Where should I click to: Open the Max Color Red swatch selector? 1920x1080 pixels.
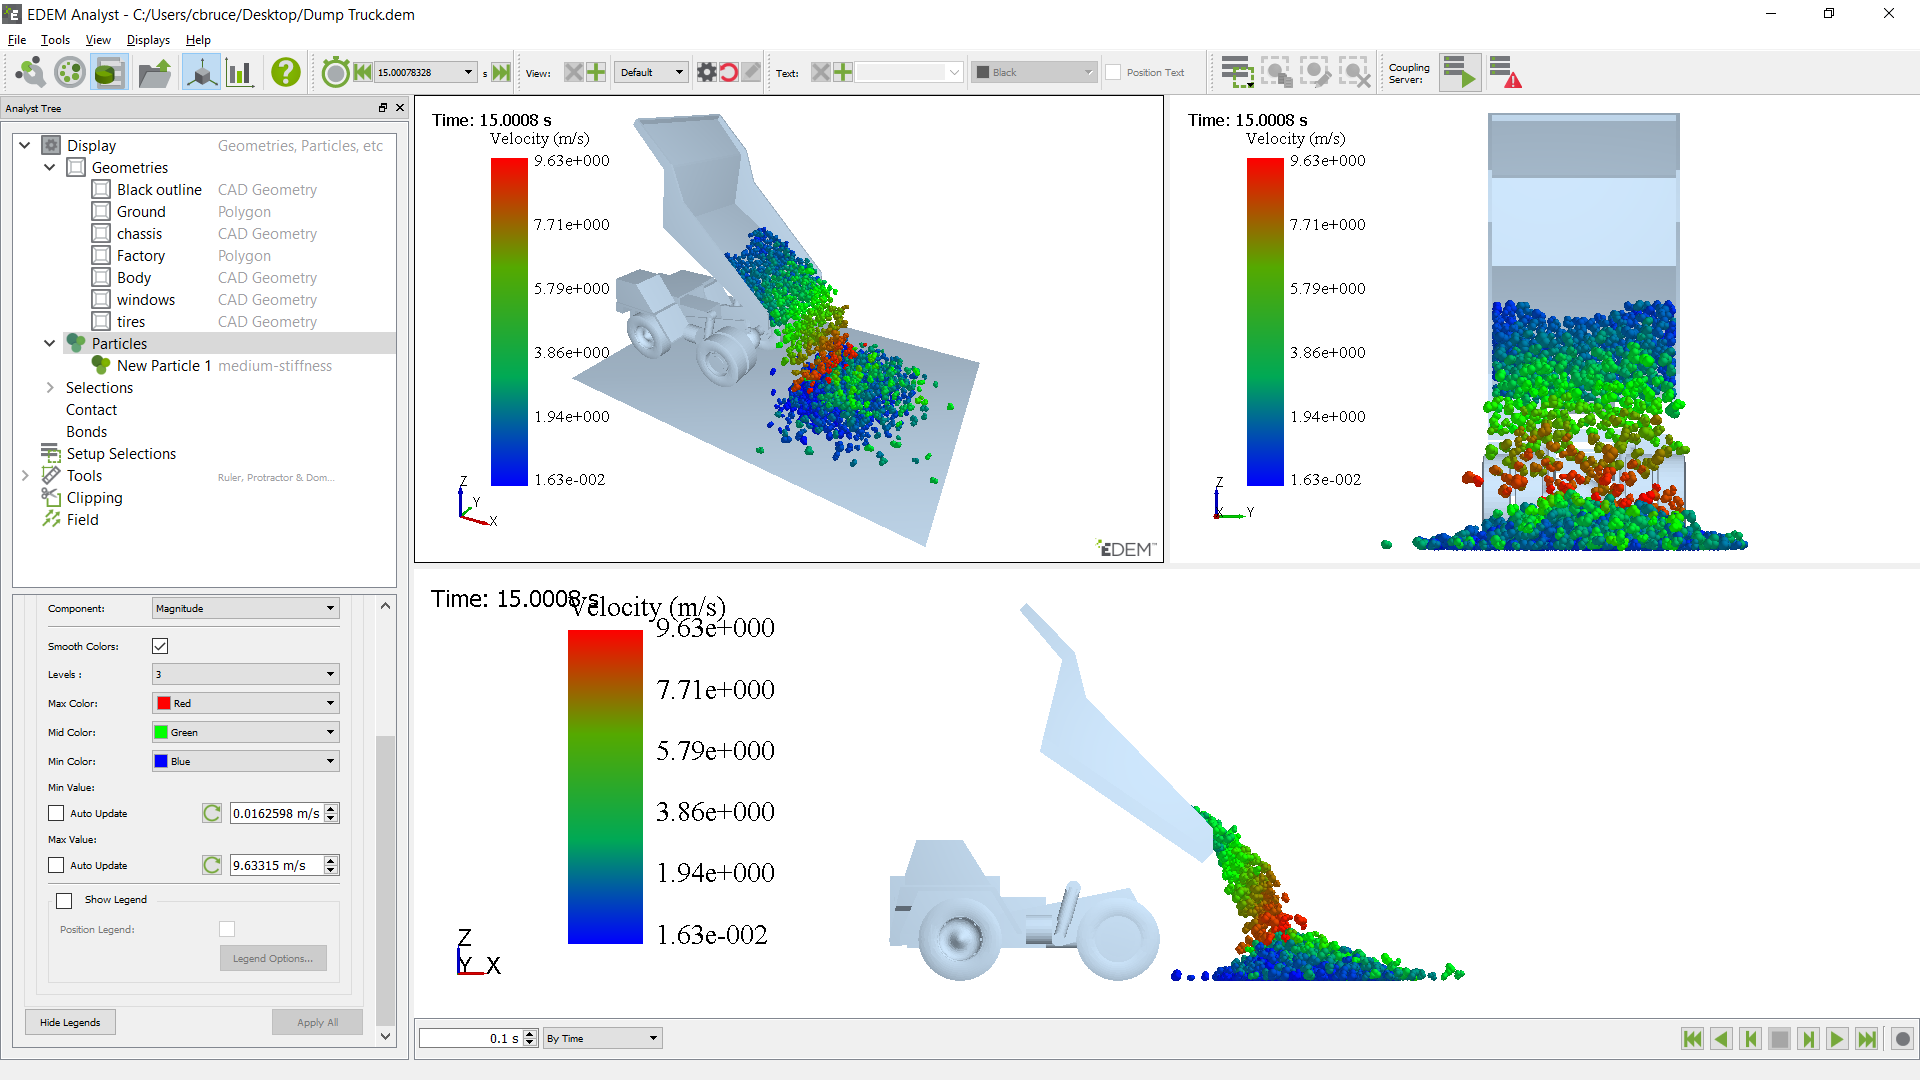(x=245, y=703)
